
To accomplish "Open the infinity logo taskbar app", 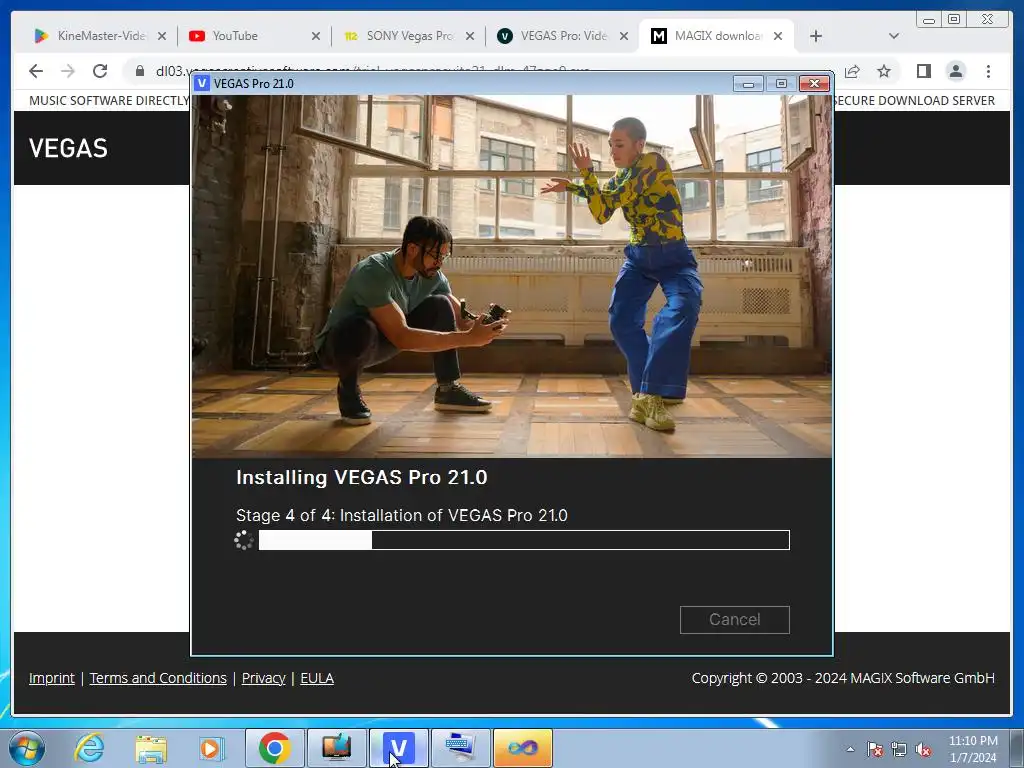I will pyautogui.click(x=522, y=748).
